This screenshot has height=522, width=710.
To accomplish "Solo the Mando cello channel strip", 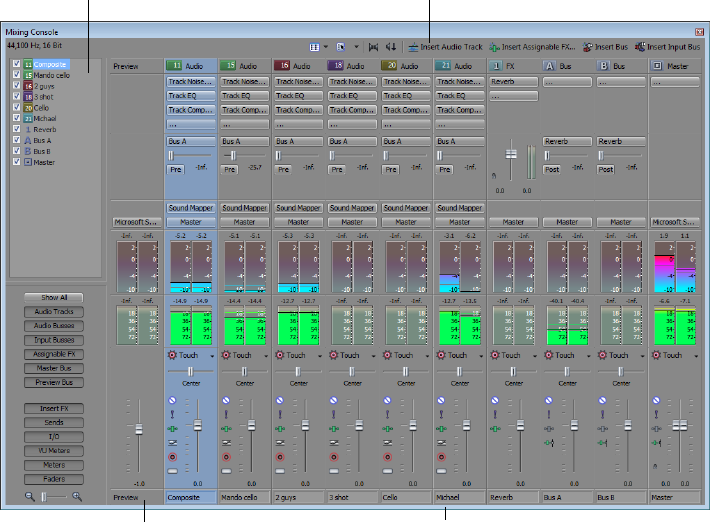I will click(226, 414).
